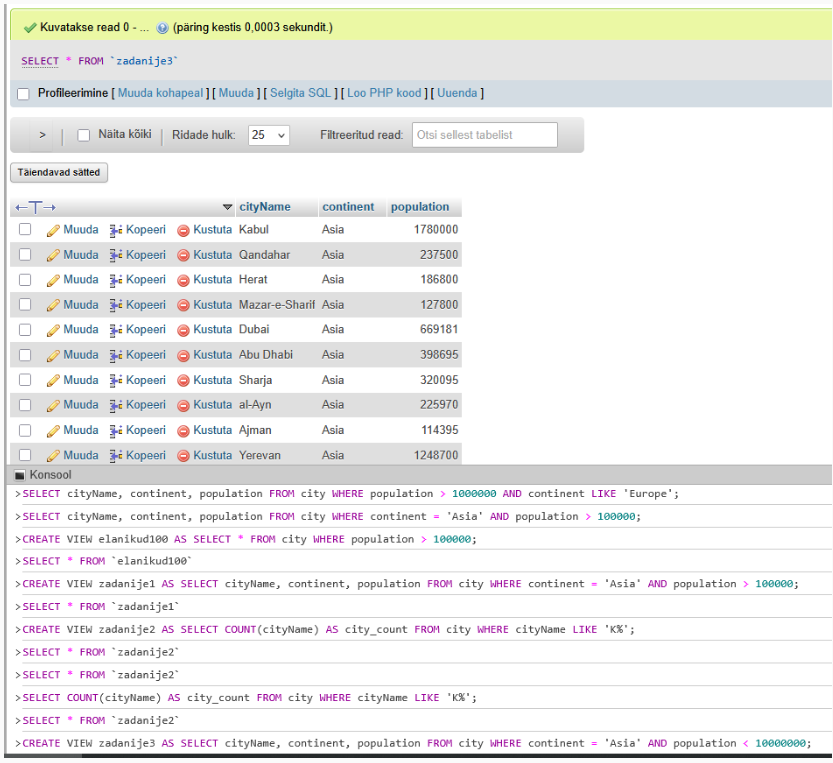Click the red delete icon for Dubai row
Image resolution: width=833 pixels, height=763 pixels.
click(183, 330)
